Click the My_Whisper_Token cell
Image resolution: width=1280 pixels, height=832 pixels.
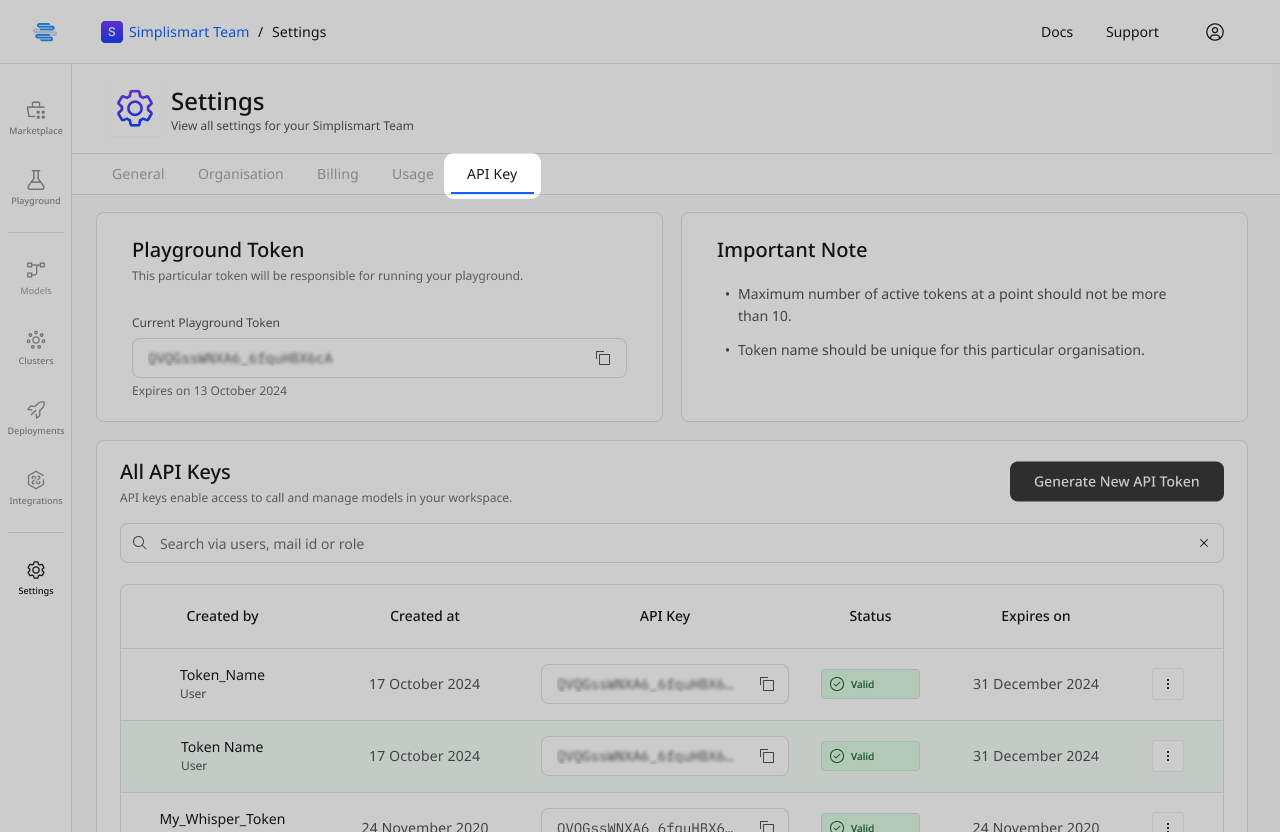point(222,819)
